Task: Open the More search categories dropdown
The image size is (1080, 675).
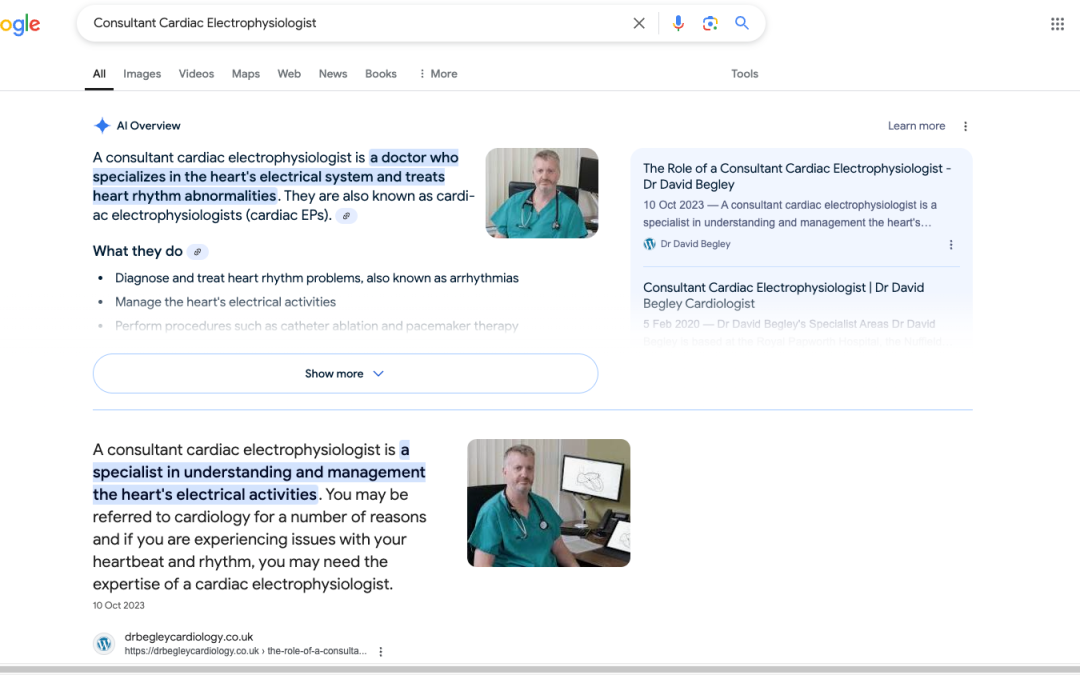Action: click(x=437, y=73)
